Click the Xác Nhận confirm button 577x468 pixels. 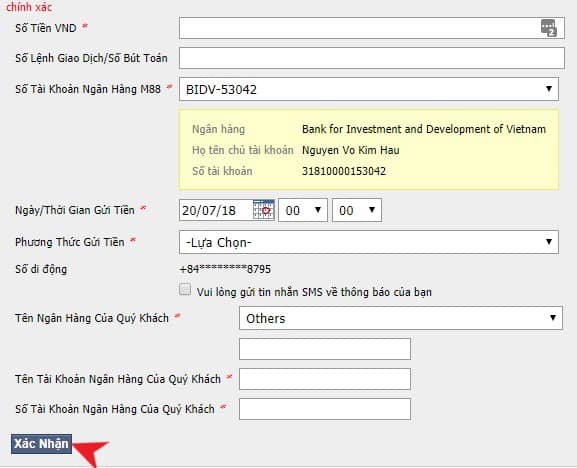click(41, 444)
